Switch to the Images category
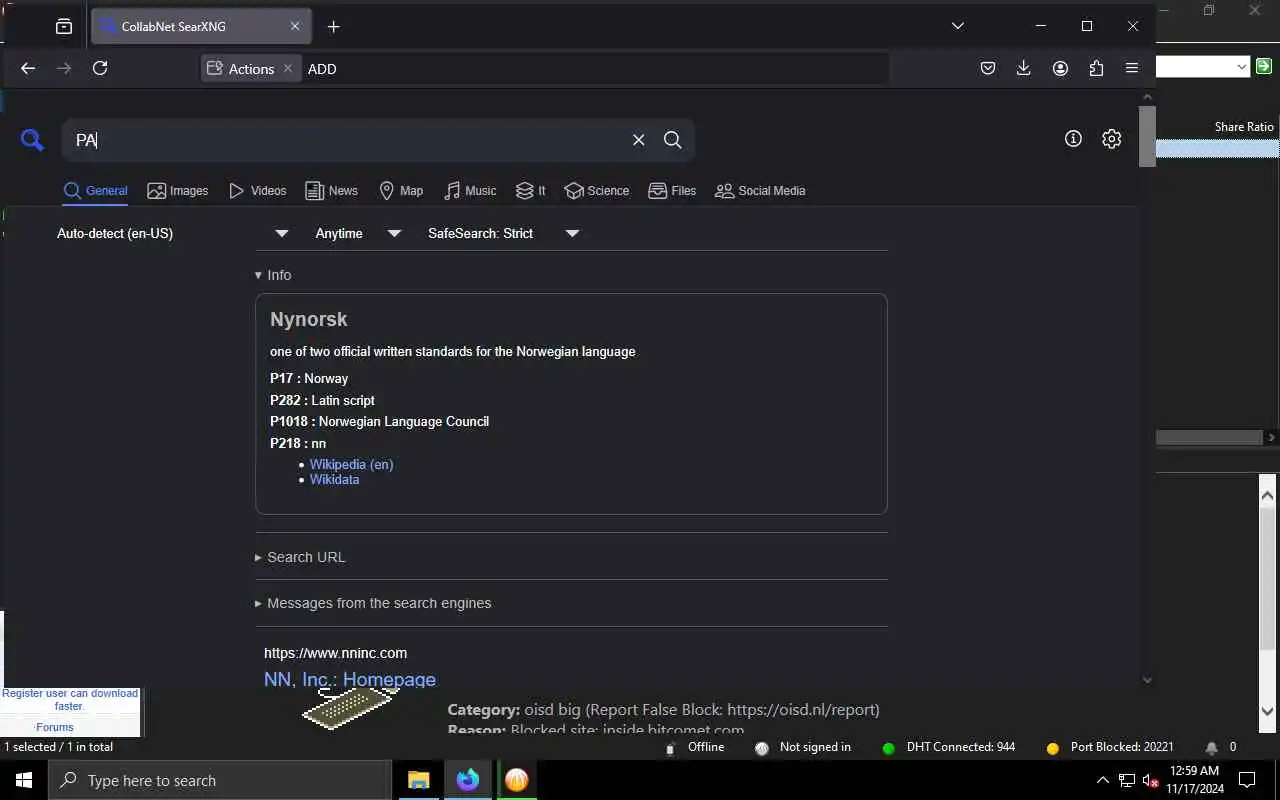This screenshot has height=800, width=1280. coord(178,191)
